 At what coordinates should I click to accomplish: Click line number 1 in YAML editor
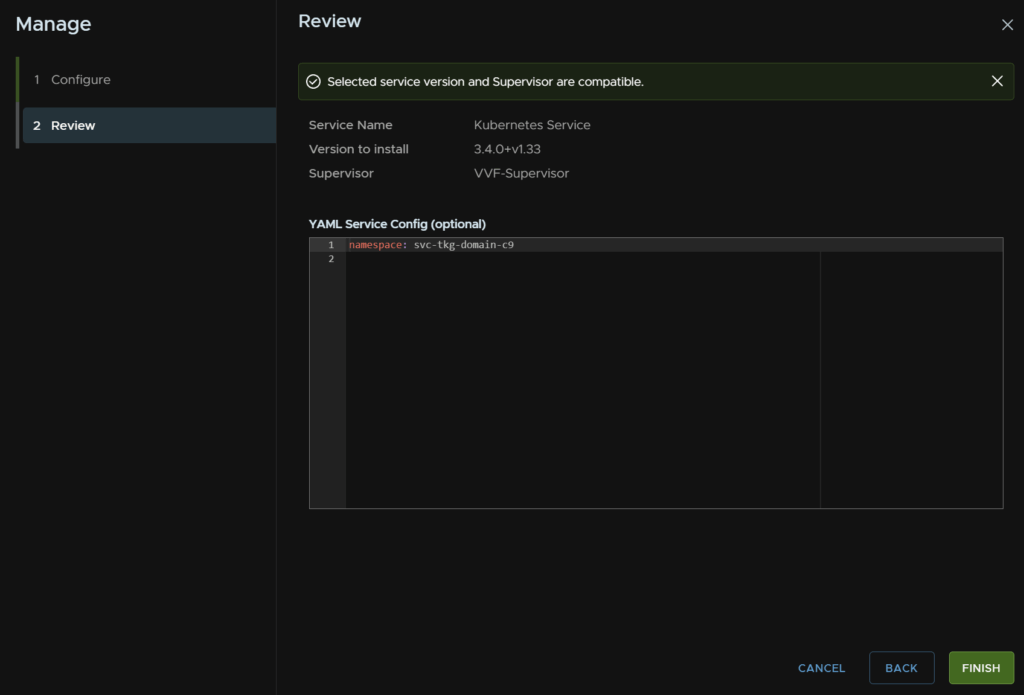331,245
